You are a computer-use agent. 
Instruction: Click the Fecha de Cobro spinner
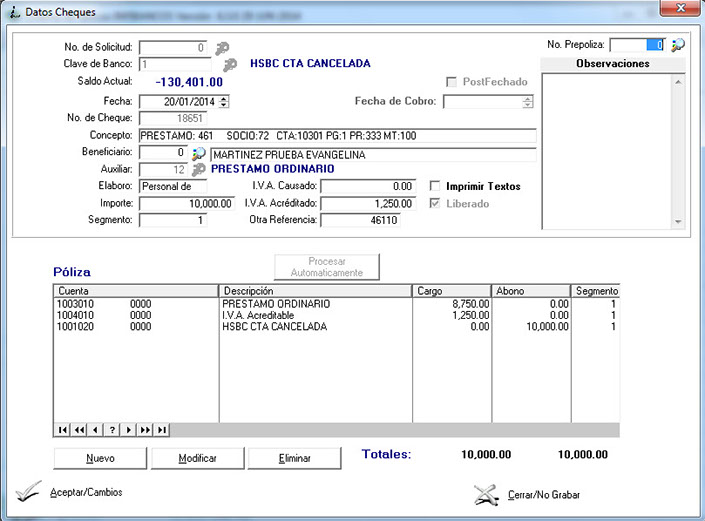point(528,101)
